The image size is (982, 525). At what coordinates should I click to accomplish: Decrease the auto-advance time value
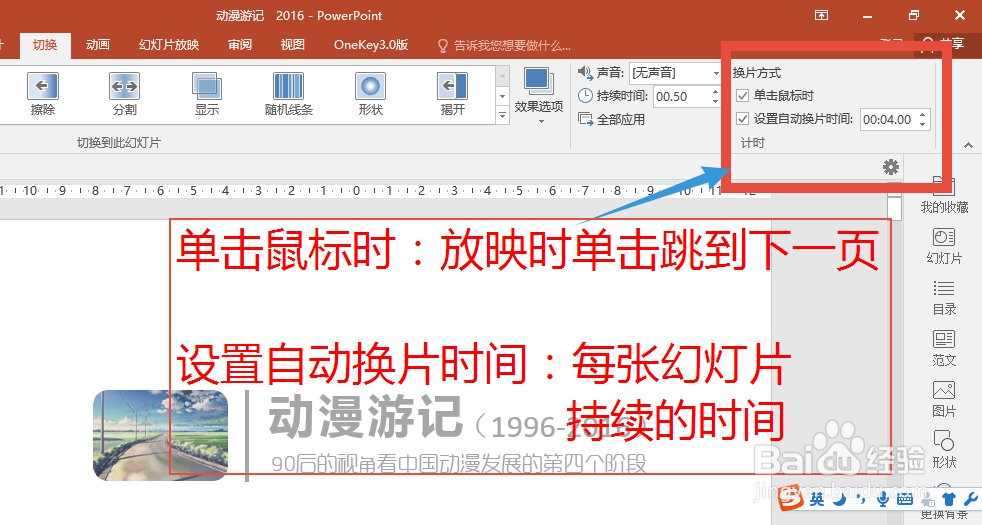[923, 124]
